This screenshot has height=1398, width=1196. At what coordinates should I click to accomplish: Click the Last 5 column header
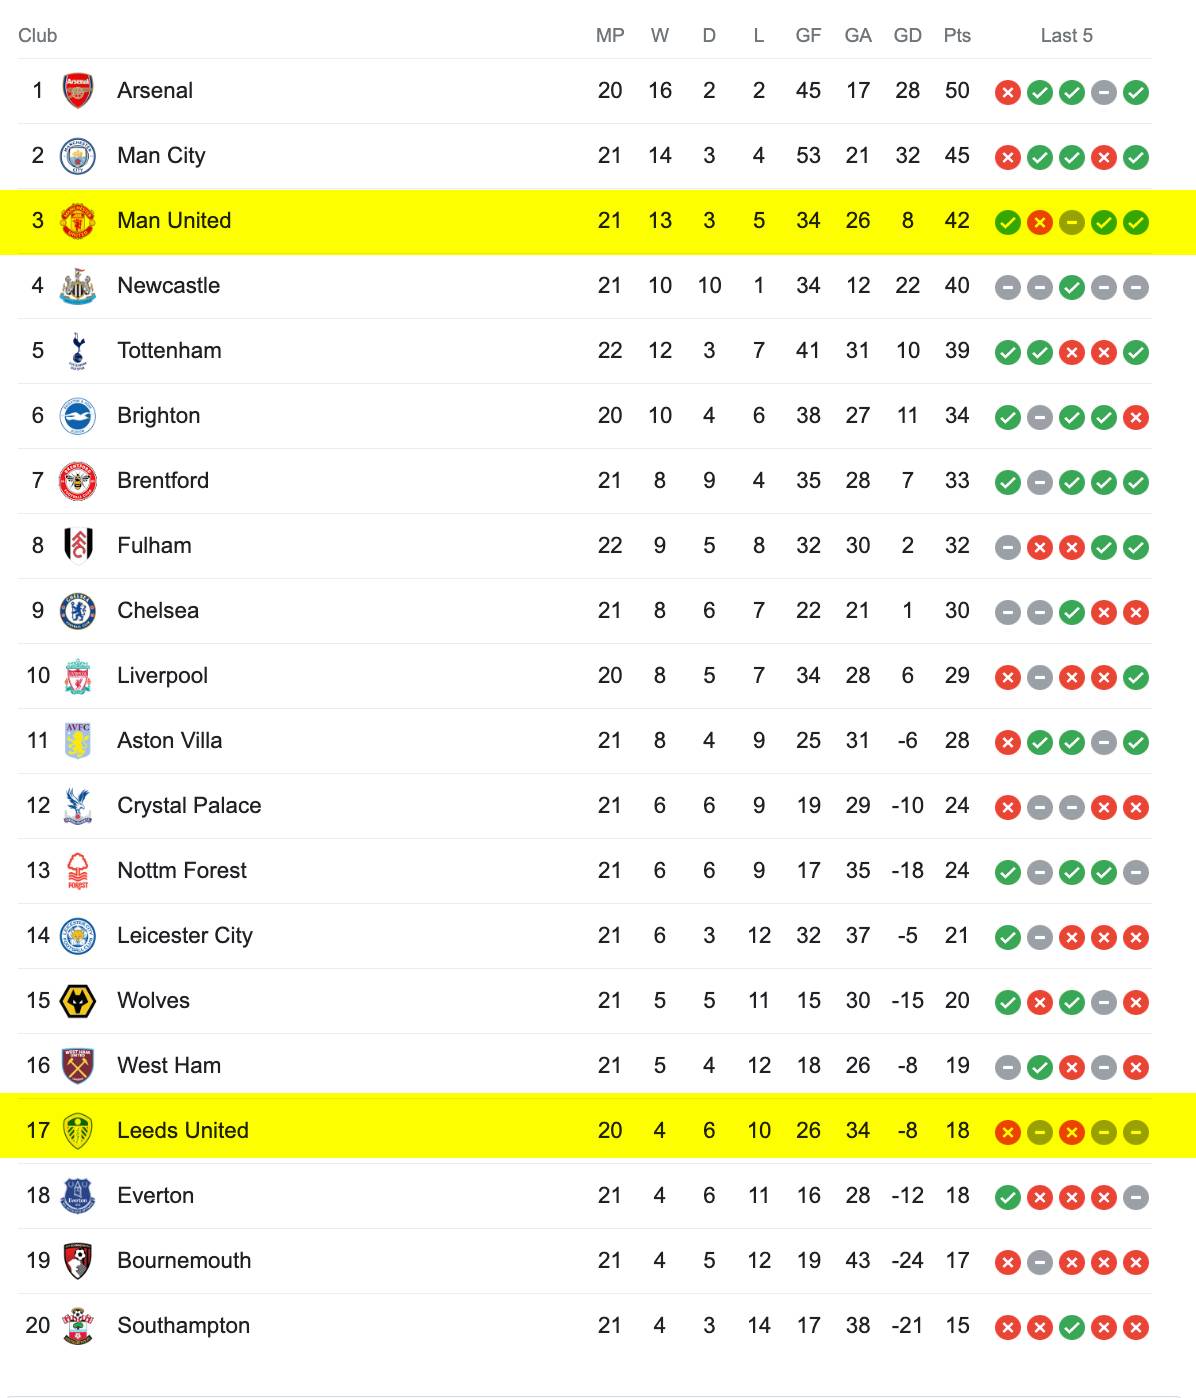point(1066,36)
